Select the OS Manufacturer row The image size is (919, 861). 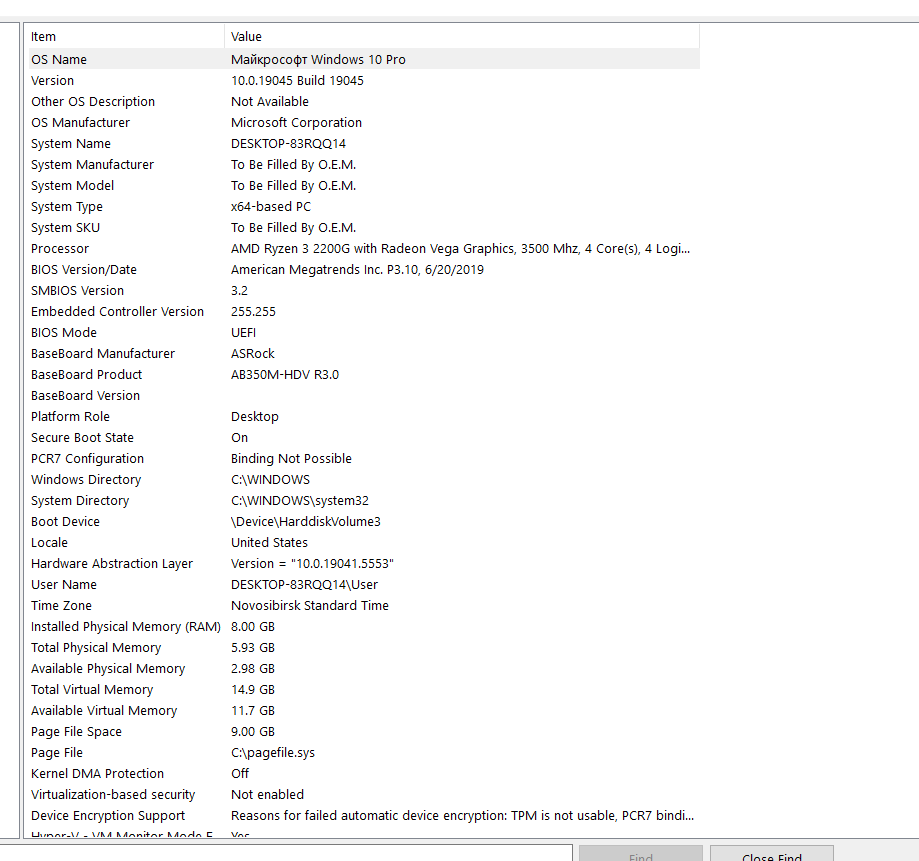364,122
